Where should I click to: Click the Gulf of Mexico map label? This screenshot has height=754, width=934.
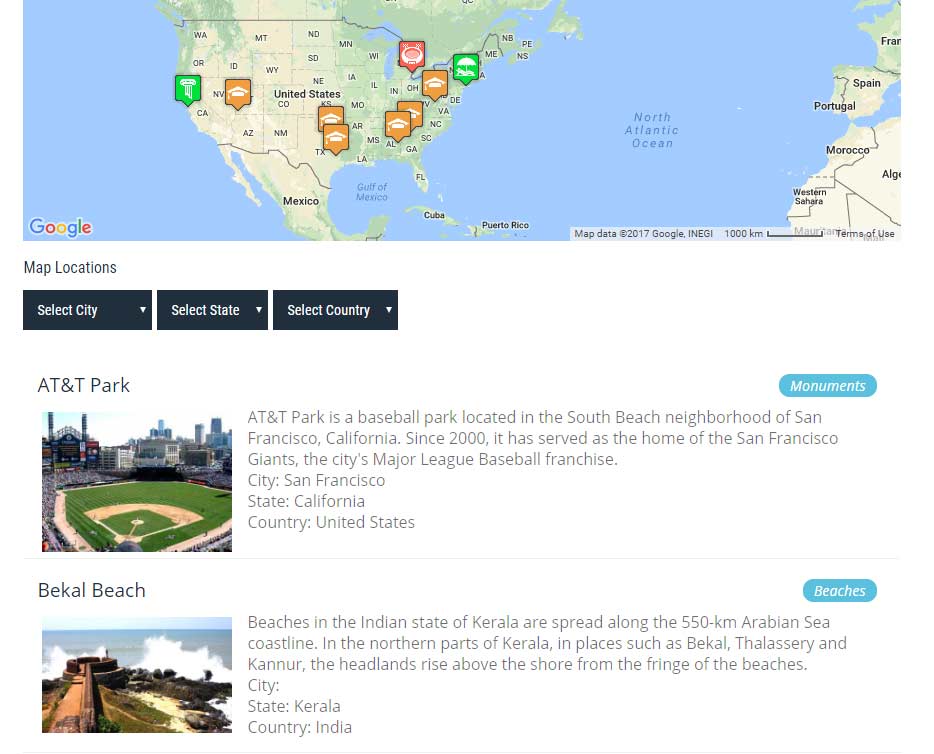[x=372, y=192]
